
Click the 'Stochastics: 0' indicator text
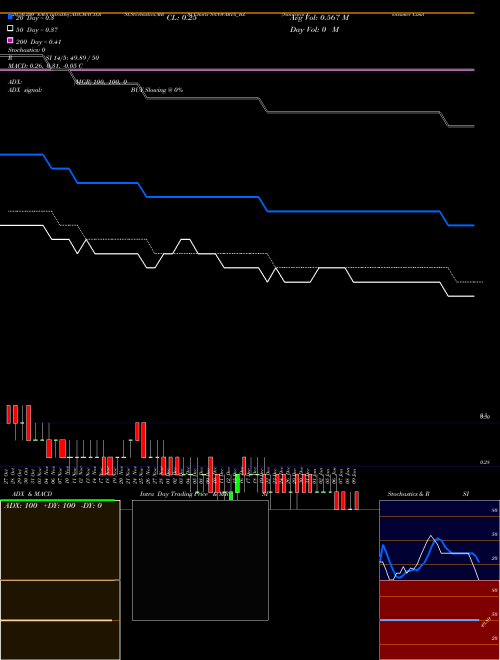click(27, 50)
